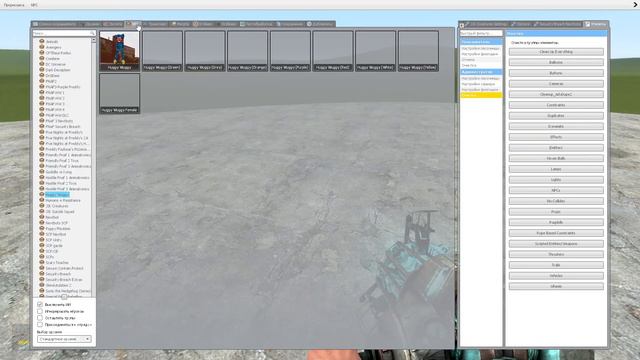
Task: Enable the 'Оставлять трупы' checkbox
Action: (x=40, y=318)
